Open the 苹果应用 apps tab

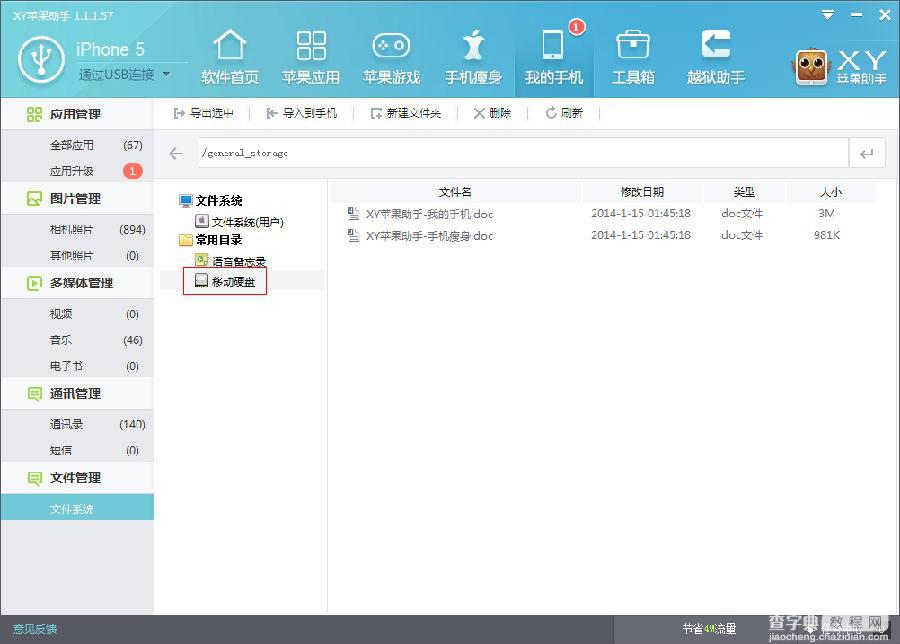311,57
